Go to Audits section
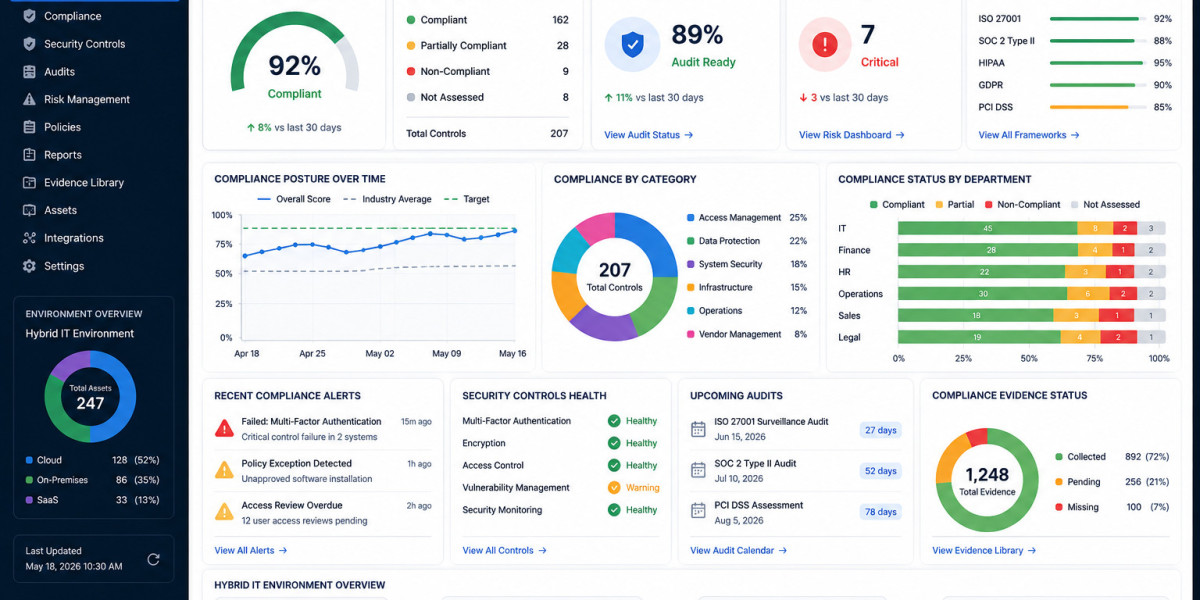The image size is (1200, 600). (x=60, y=72)
